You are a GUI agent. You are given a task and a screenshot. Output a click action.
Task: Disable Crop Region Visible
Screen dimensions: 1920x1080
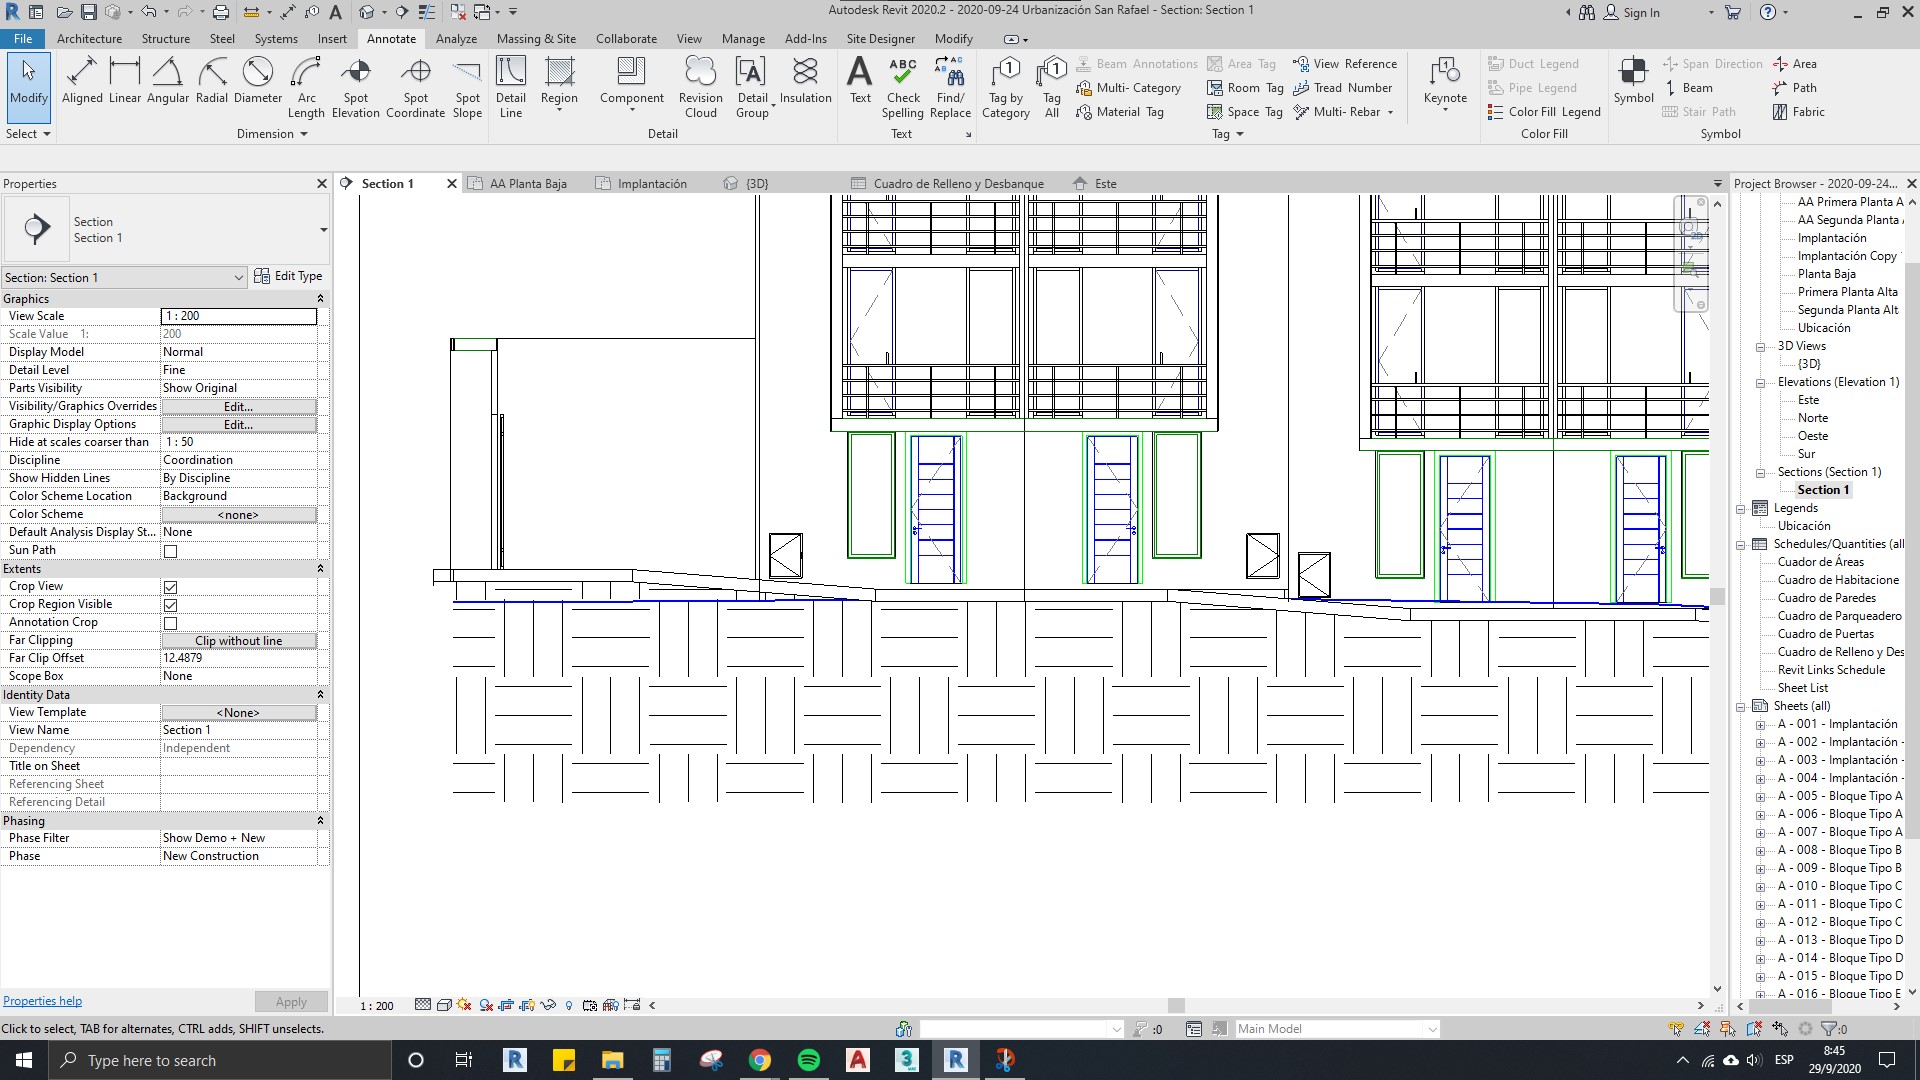[170, 605]
